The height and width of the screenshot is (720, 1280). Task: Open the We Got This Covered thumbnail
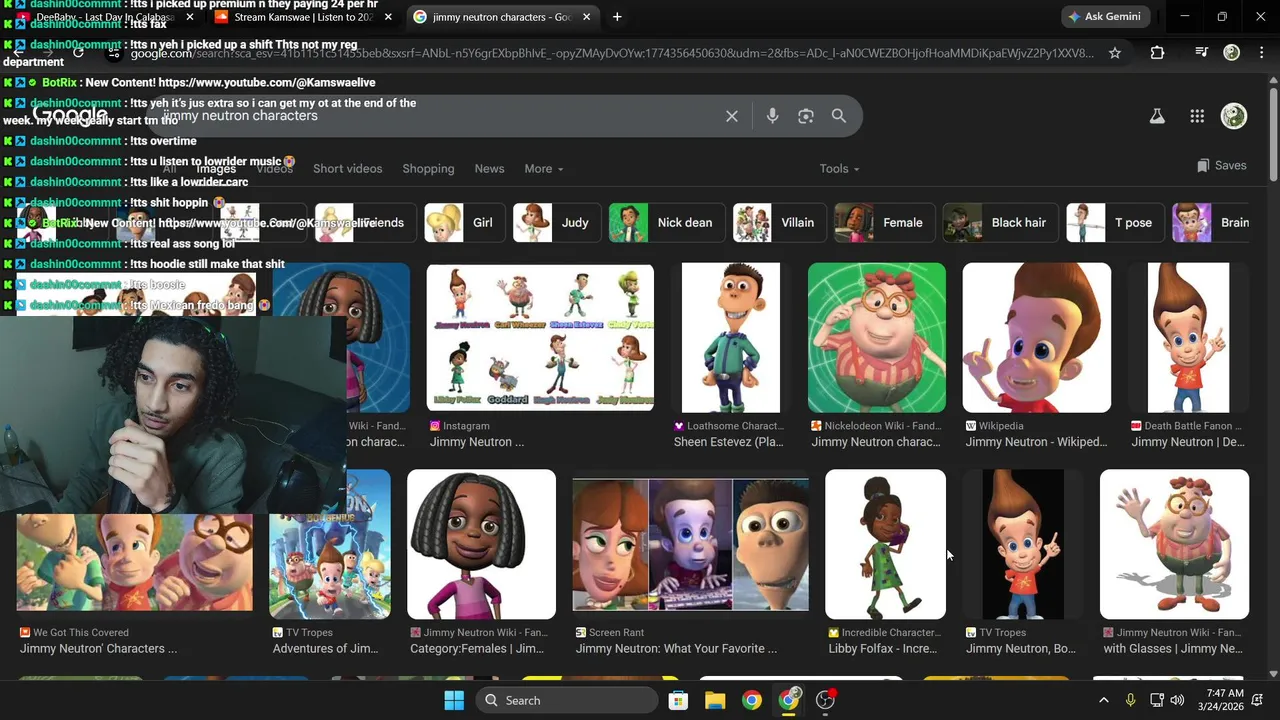click(x=135, y=562)
